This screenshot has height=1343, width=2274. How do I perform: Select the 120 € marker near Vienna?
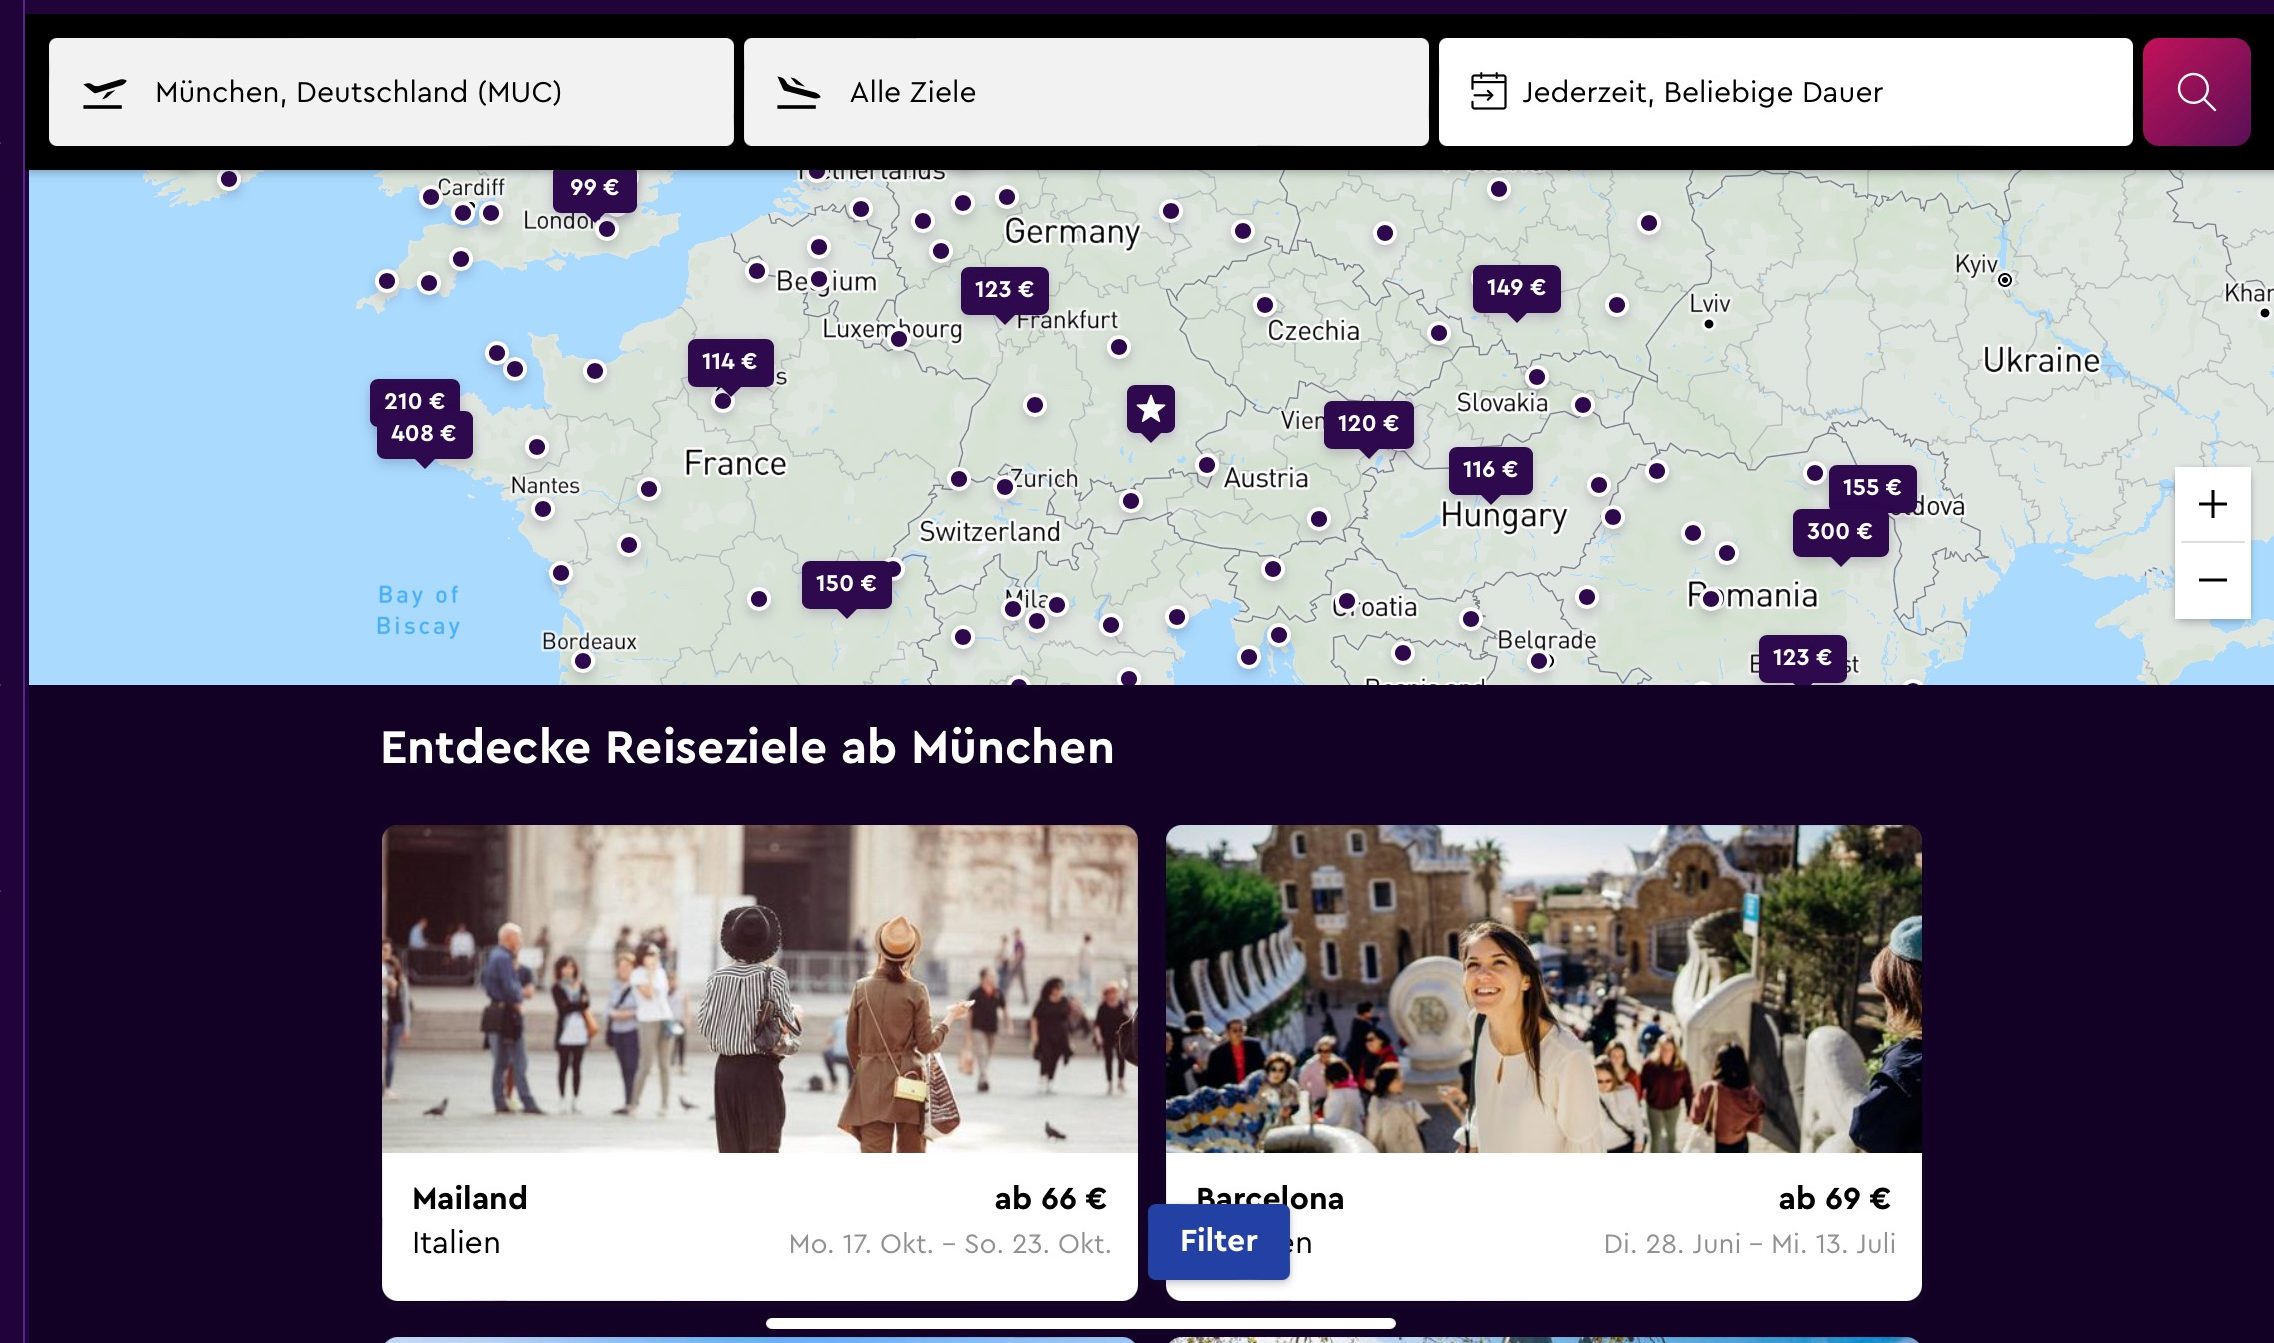[1368, 424]
